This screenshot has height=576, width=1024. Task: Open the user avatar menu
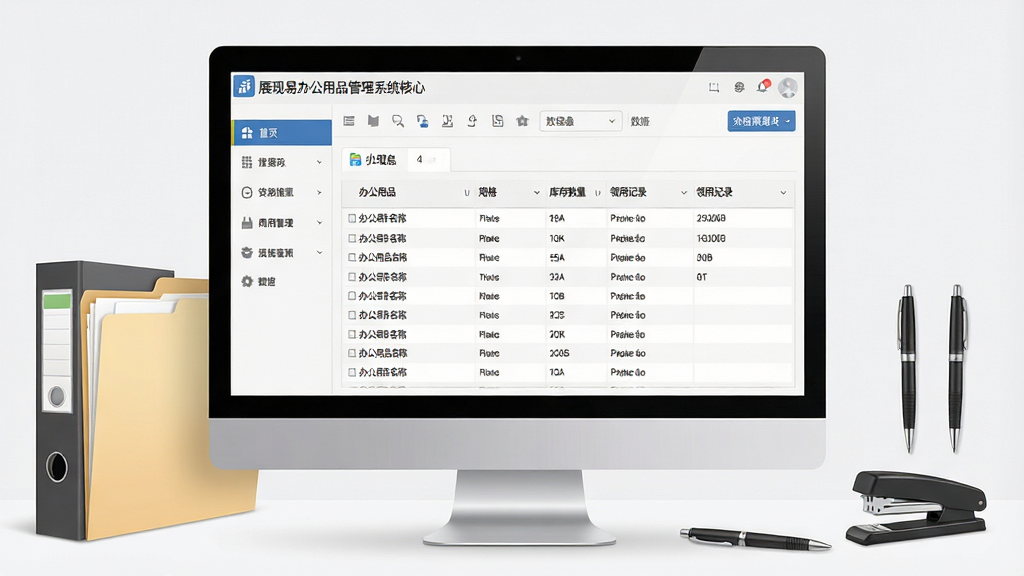pyautogui.click(x=788, y=87)
